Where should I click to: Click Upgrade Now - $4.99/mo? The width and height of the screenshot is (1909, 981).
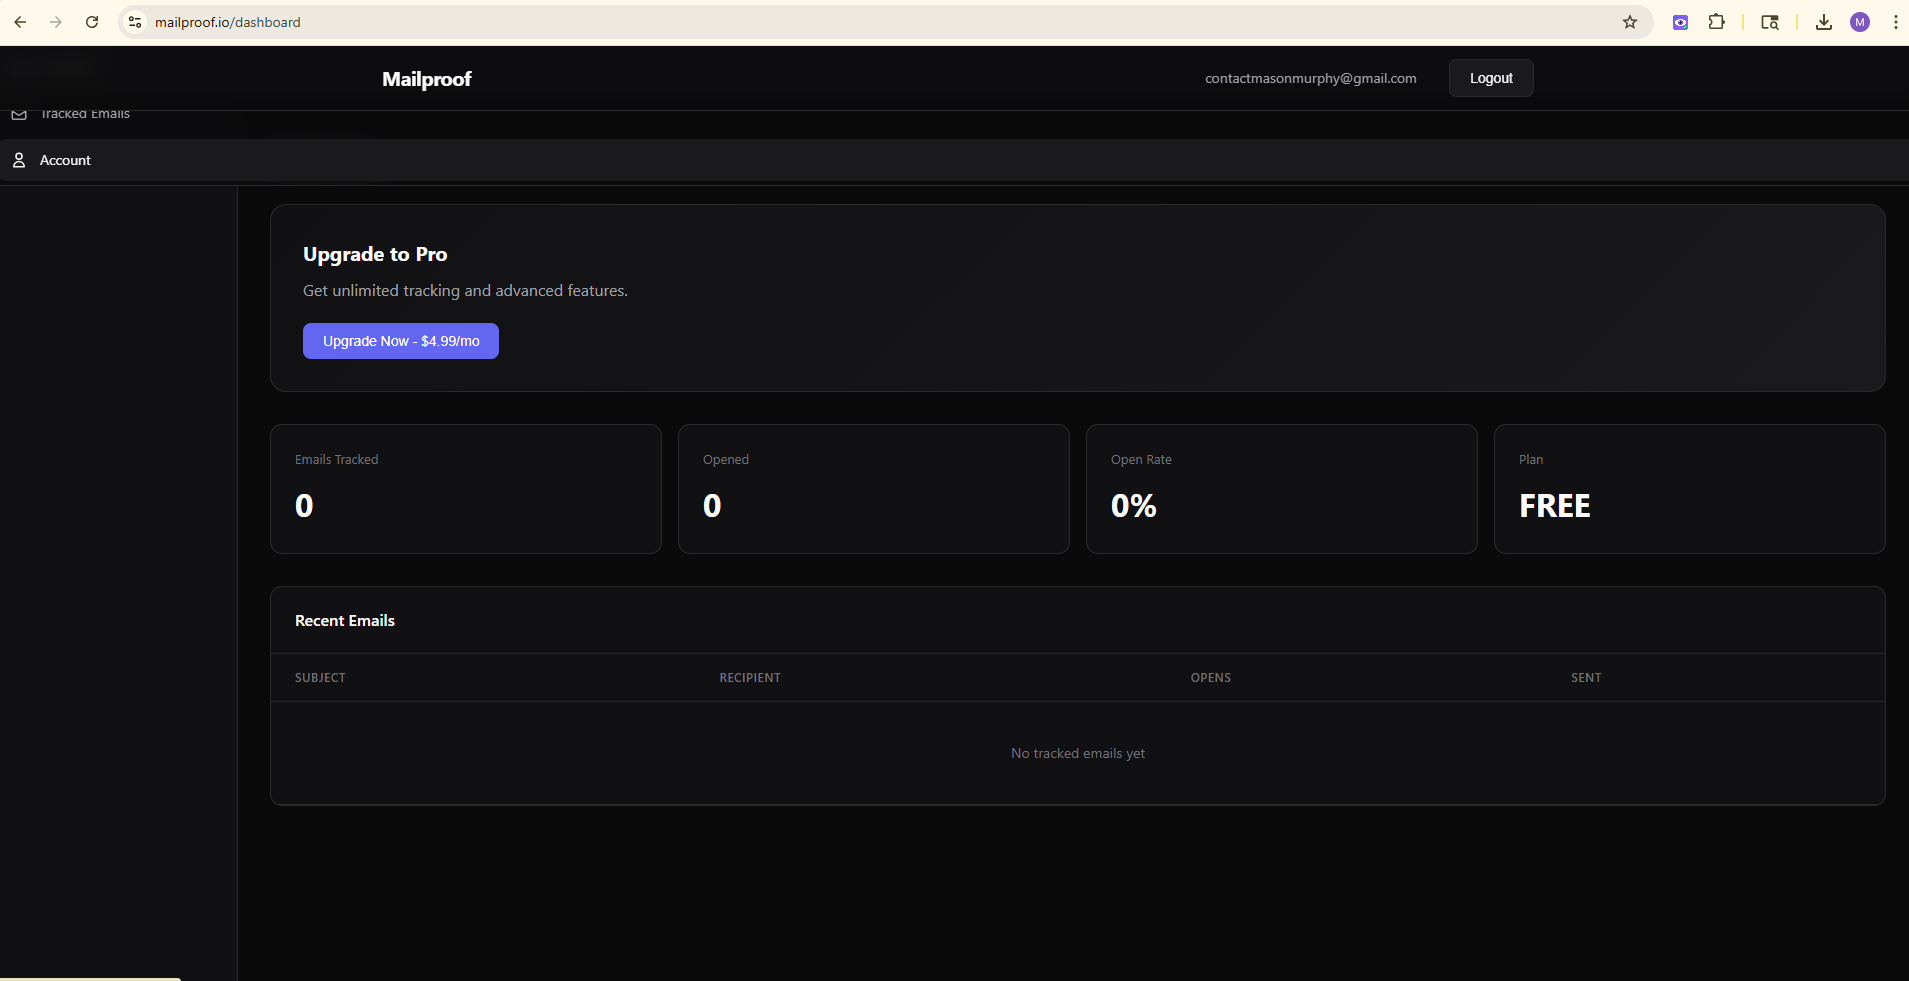click(x=400, y=340)
